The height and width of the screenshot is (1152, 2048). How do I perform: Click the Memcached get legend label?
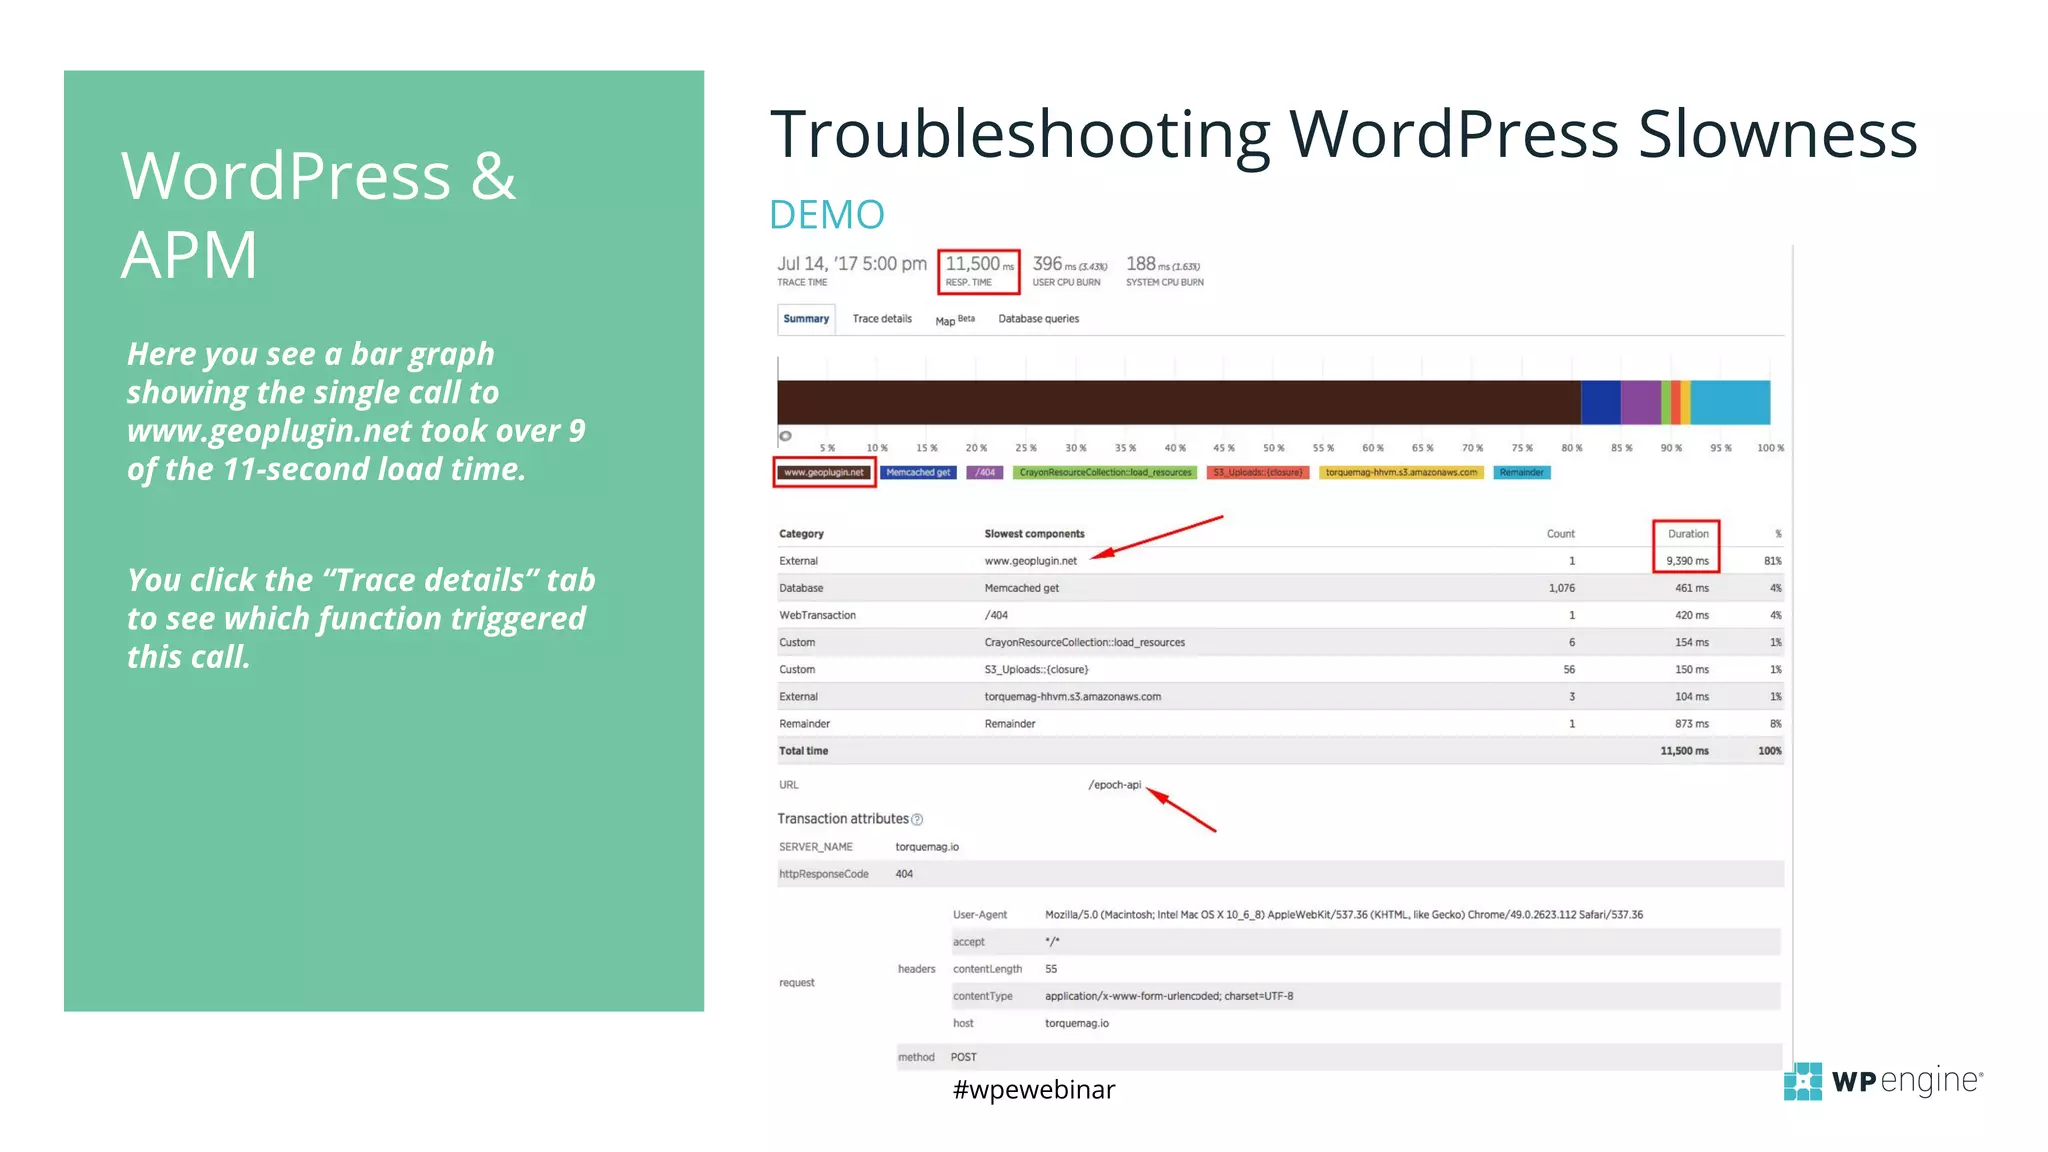coord(918,472)
